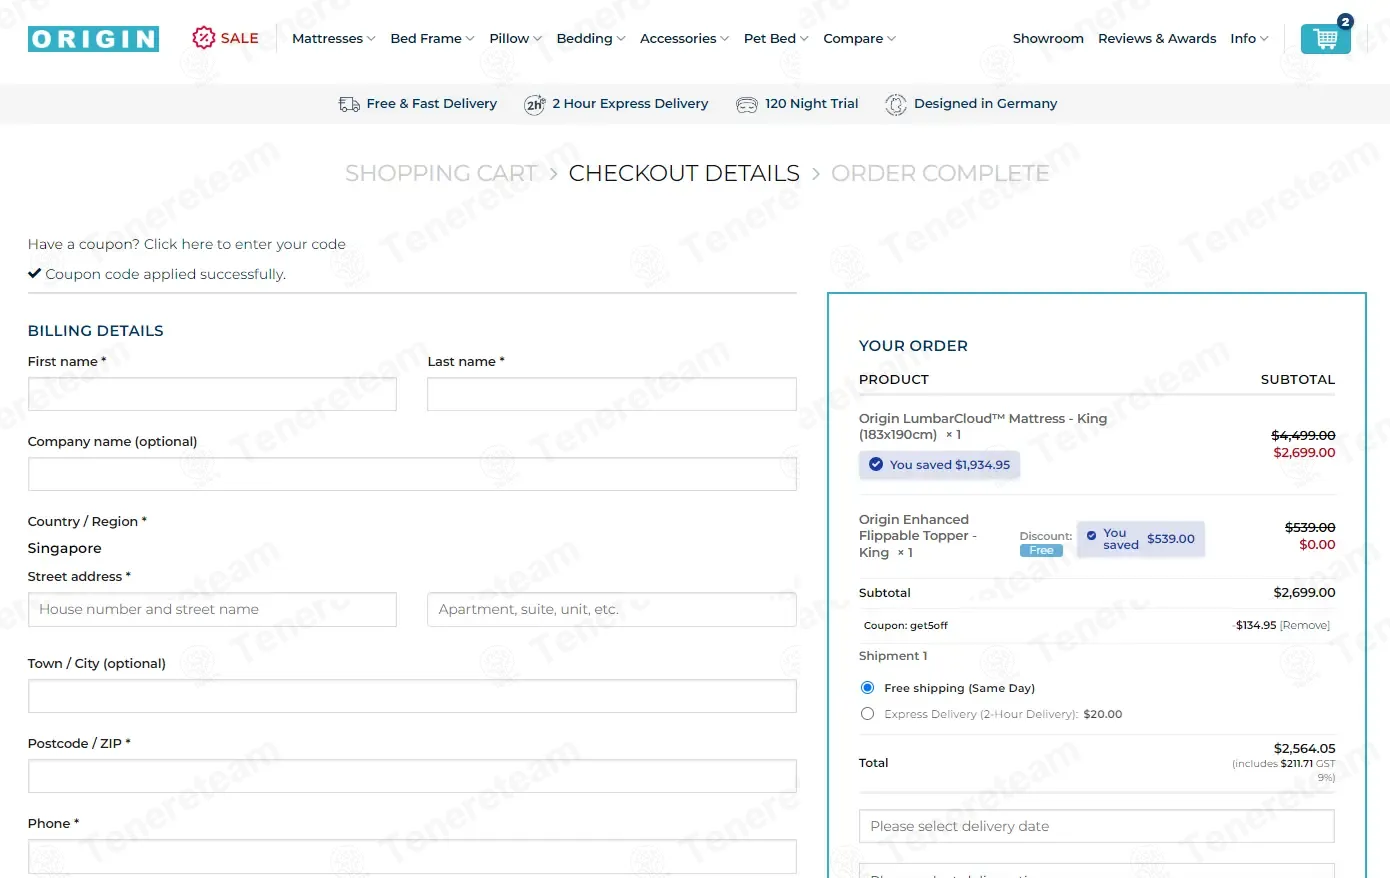Expand the Mattresses menu

[x=334, y=39]
